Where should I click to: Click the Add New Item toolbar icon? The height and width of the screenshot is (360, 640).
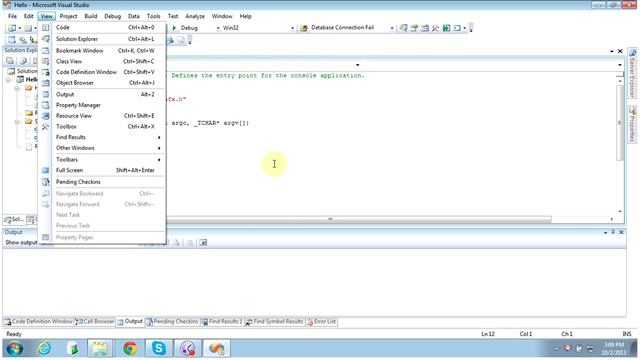pos(28,28)
